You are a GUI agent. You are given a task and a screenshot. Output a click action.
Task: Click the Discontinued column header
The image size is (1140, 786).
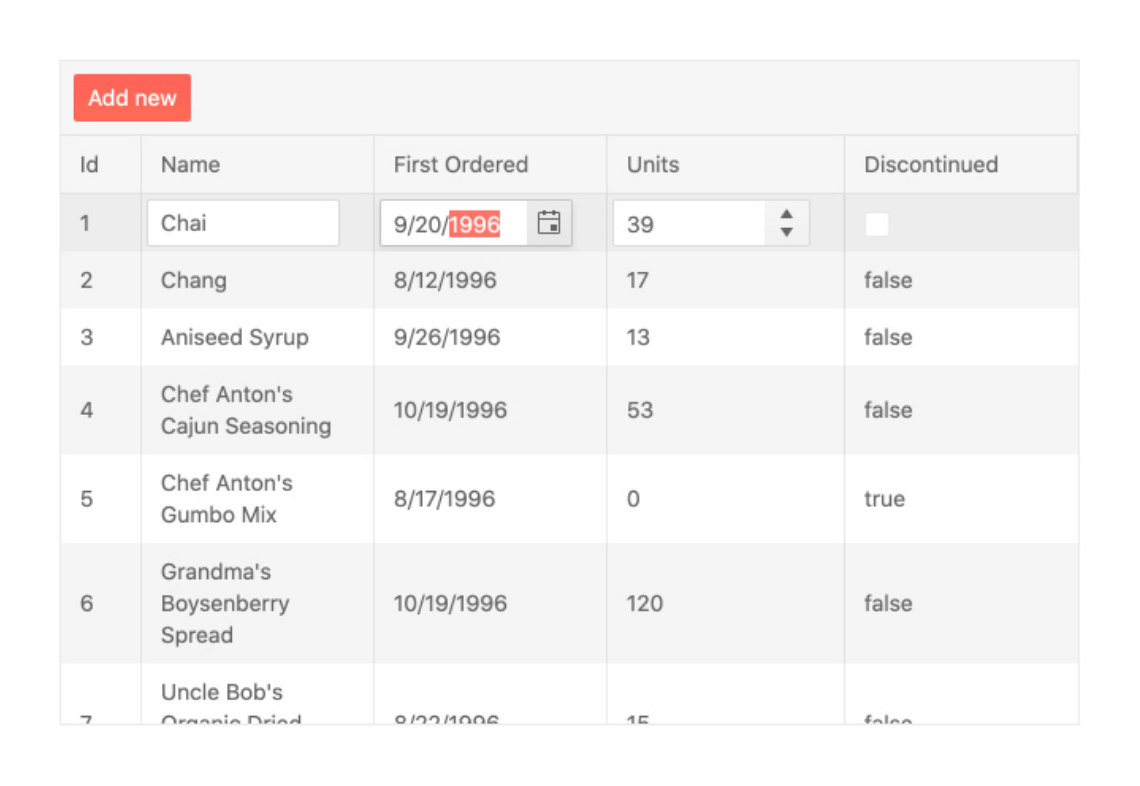click(x=931, y=165)
